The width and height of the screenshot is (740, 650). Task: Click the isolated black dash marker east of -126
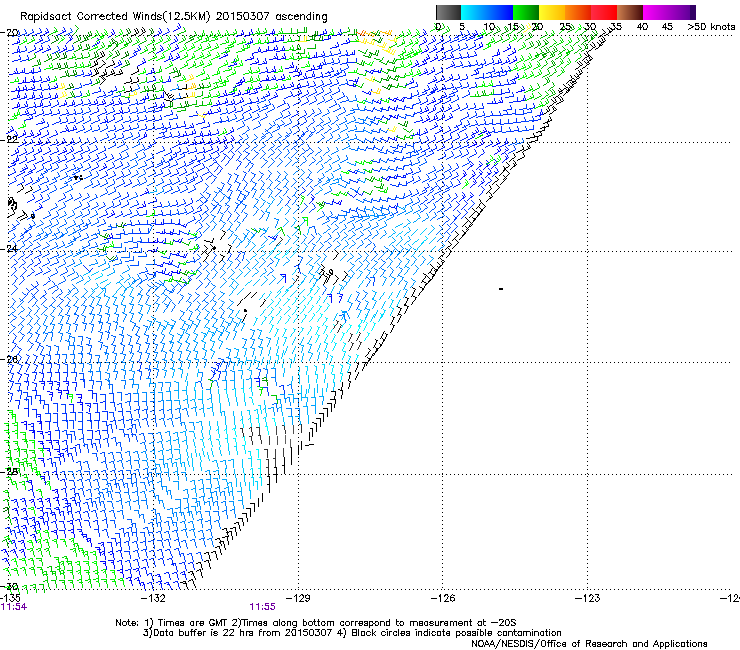501,289
